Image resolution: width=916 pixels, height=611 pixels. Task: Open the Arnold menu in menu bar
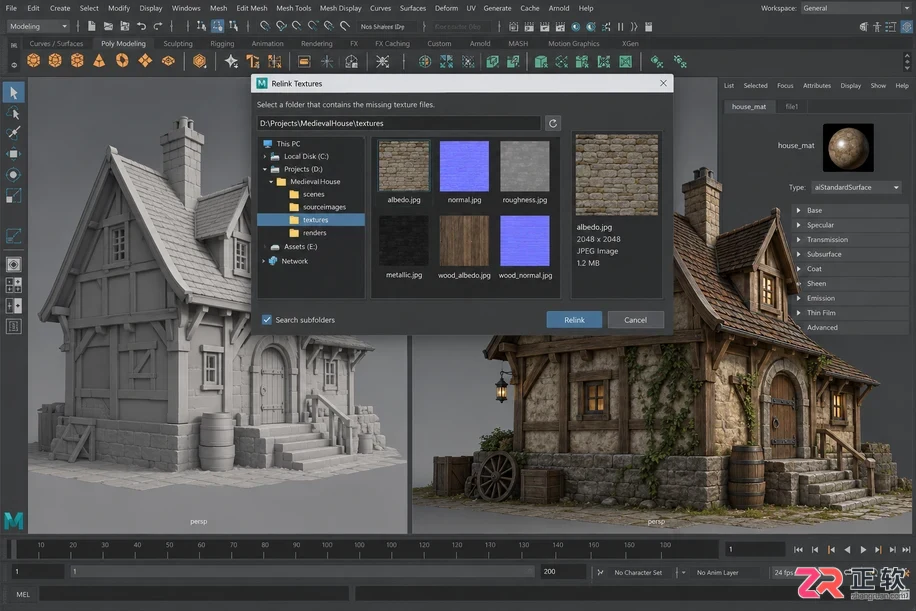point(558,8)
